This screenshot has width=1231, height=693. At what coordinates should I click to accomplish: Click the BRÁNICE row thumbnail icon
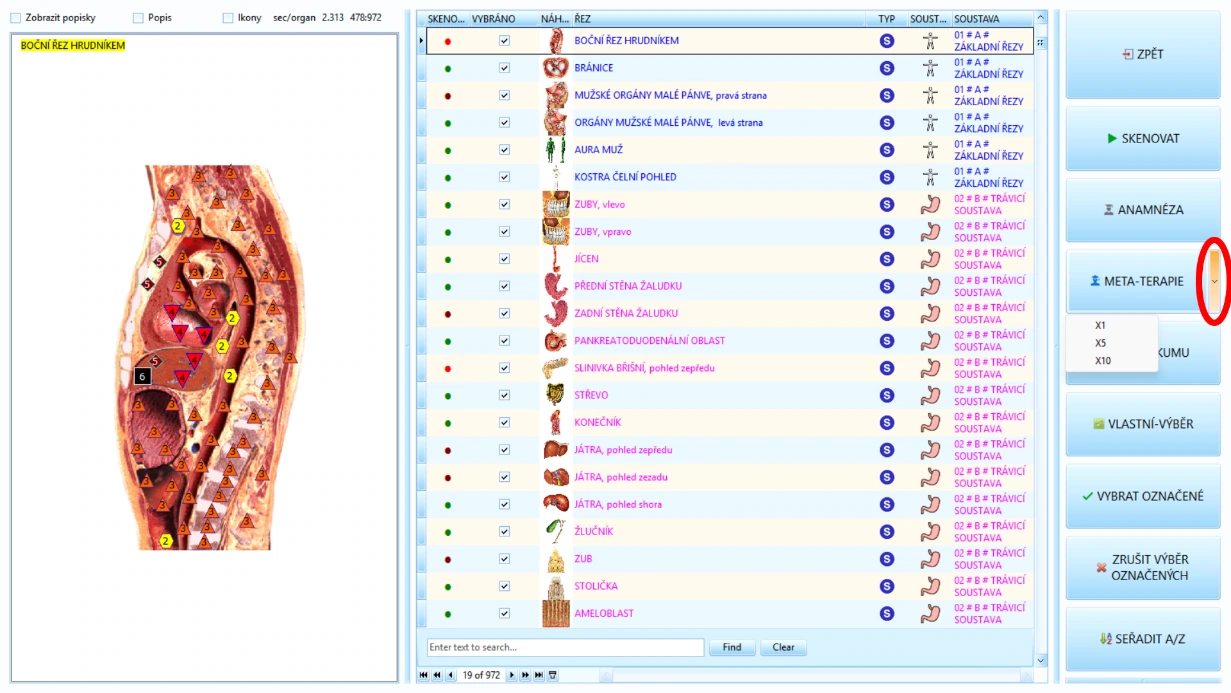[x=555, y=68]
